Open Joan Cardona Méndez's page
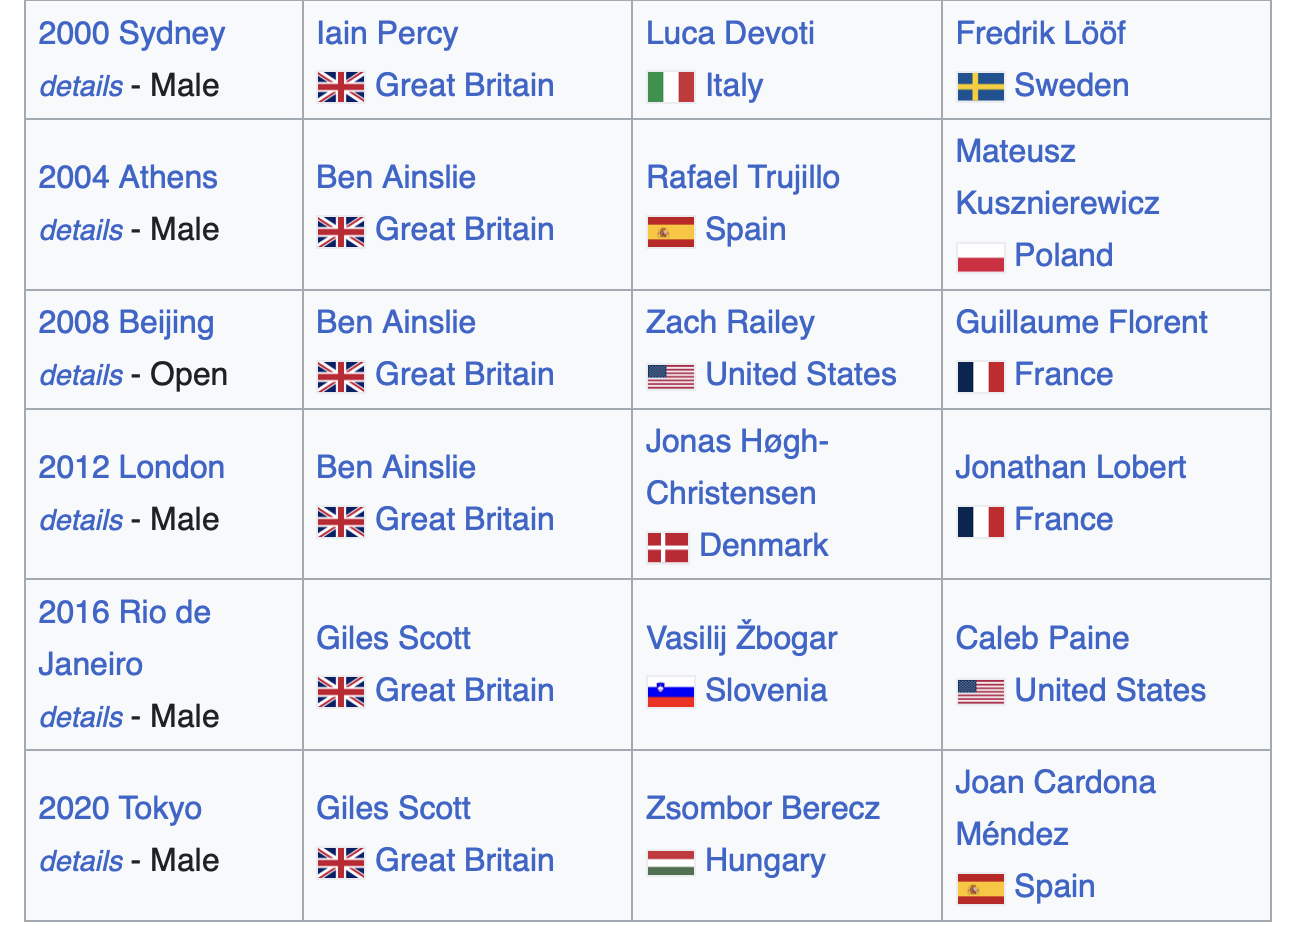 (x=1055, y=808)
